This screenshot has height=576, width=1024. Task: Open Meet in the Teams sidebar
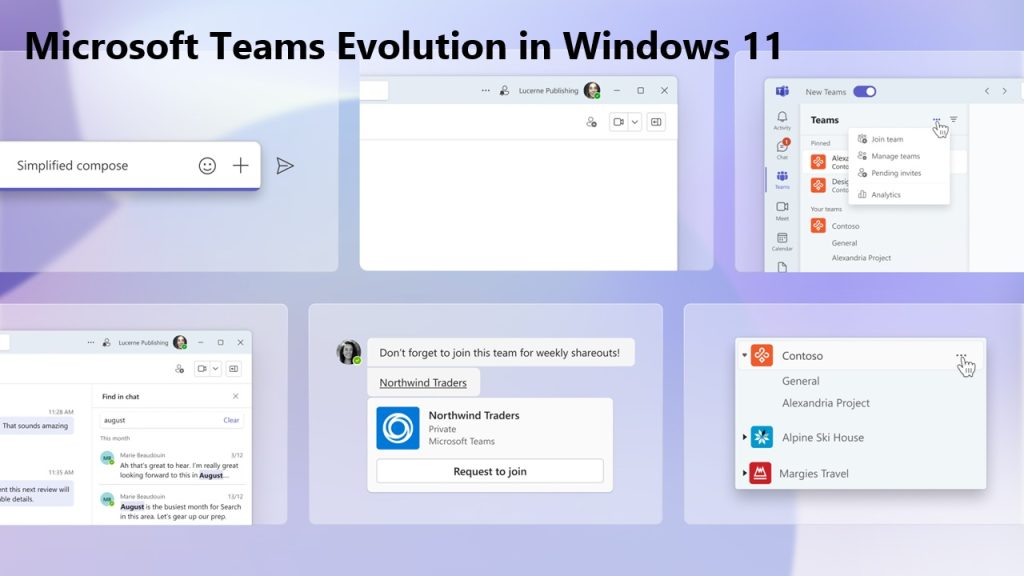[x=782, y=210]
